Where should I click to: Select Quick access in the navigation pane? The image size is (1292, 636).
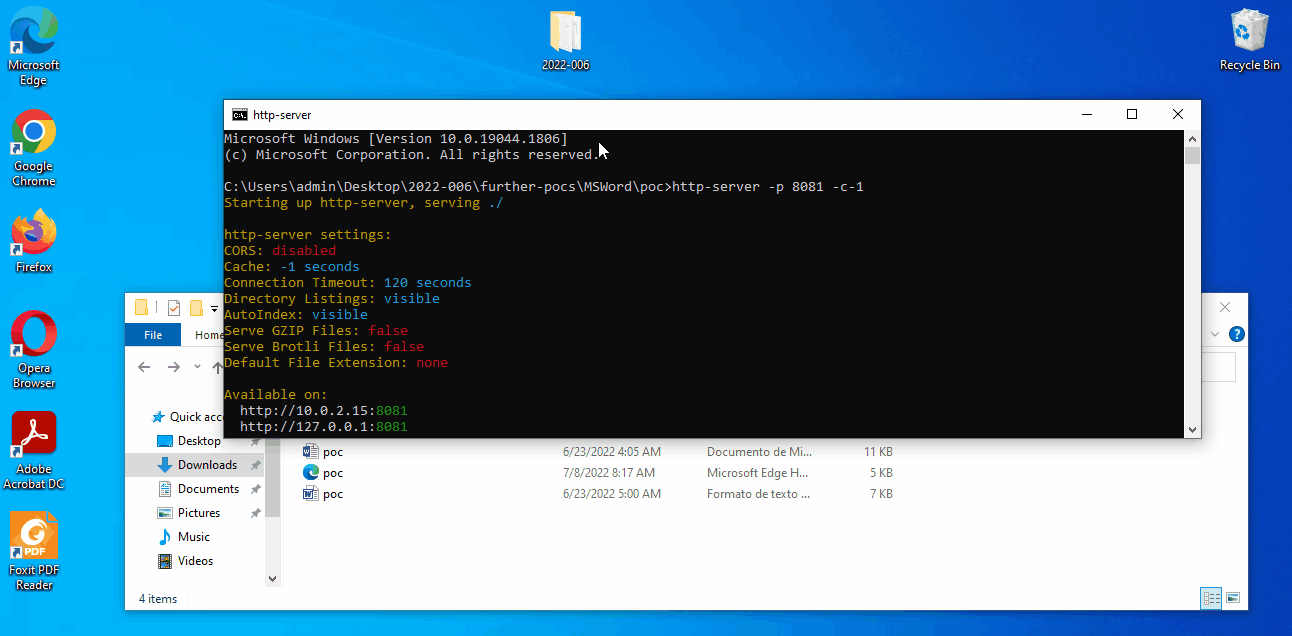pyautogui.click(x=187, y=417)
